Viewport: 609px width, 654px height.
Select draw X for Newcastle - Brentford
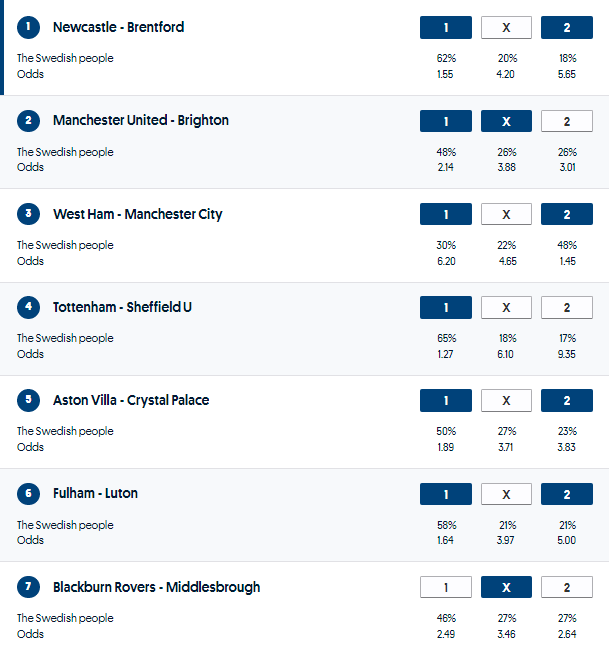click(506, 27)
